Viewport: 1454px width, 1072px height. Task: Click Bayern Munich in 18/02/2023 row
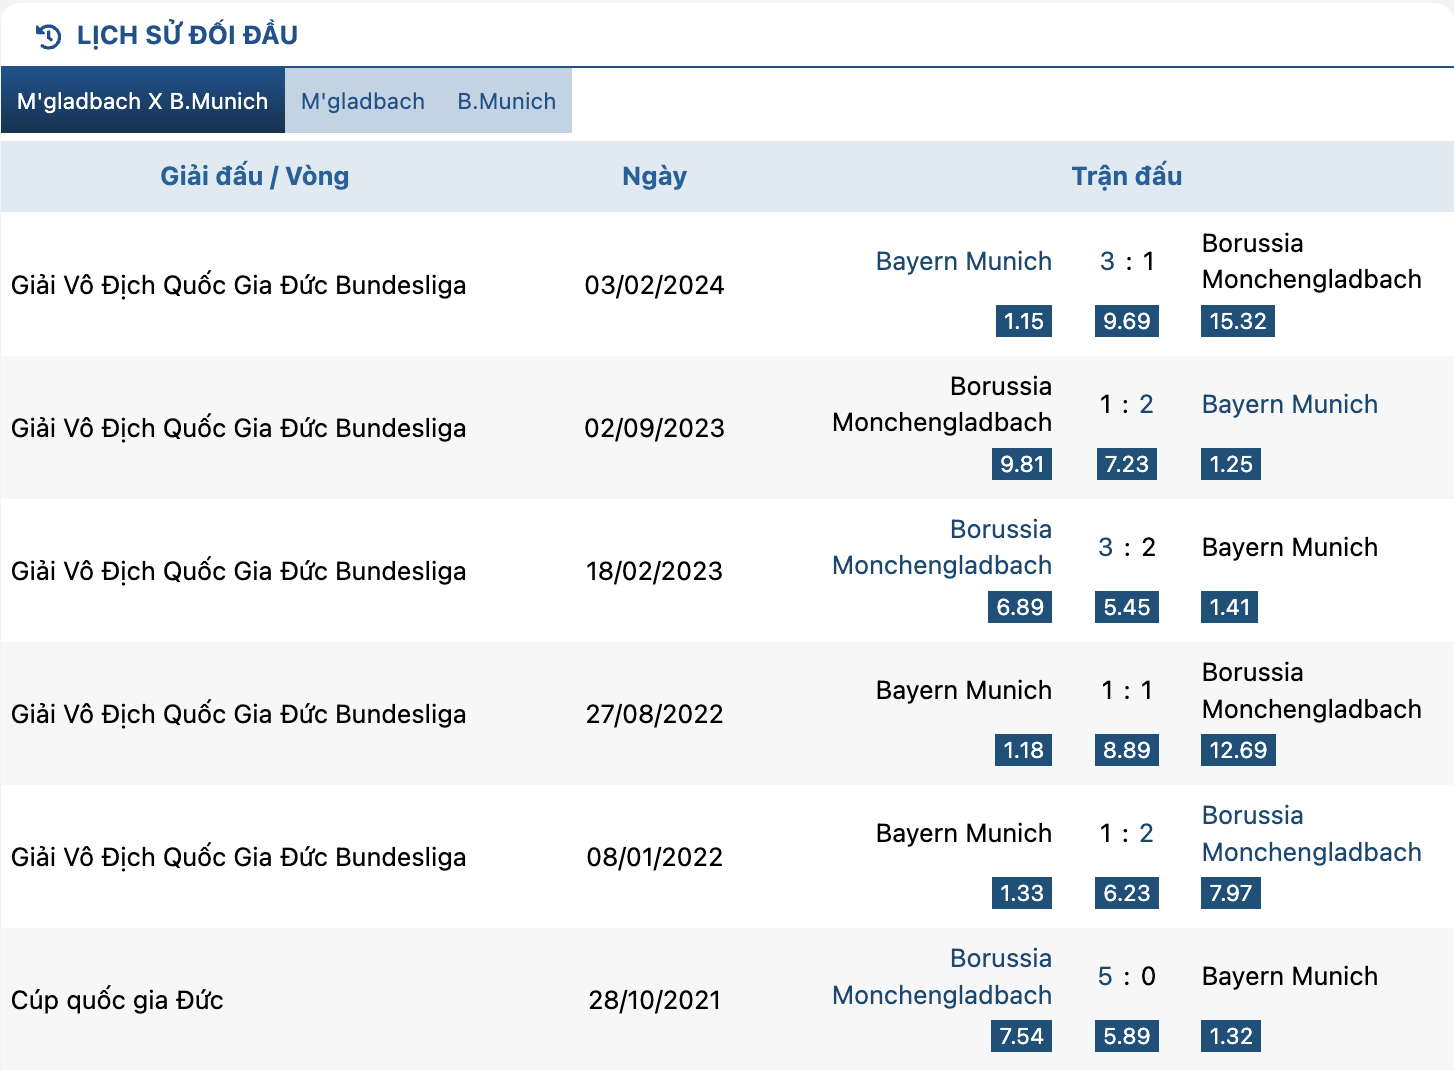[x=1290, y=547]
